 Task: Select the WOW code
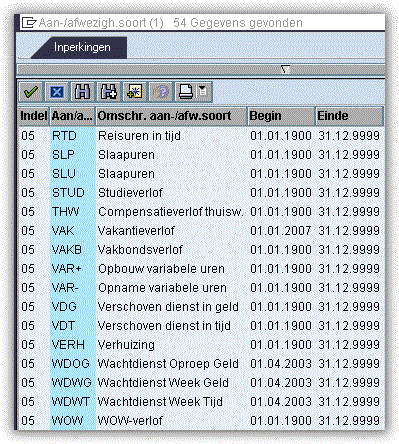tap(67, 421)
